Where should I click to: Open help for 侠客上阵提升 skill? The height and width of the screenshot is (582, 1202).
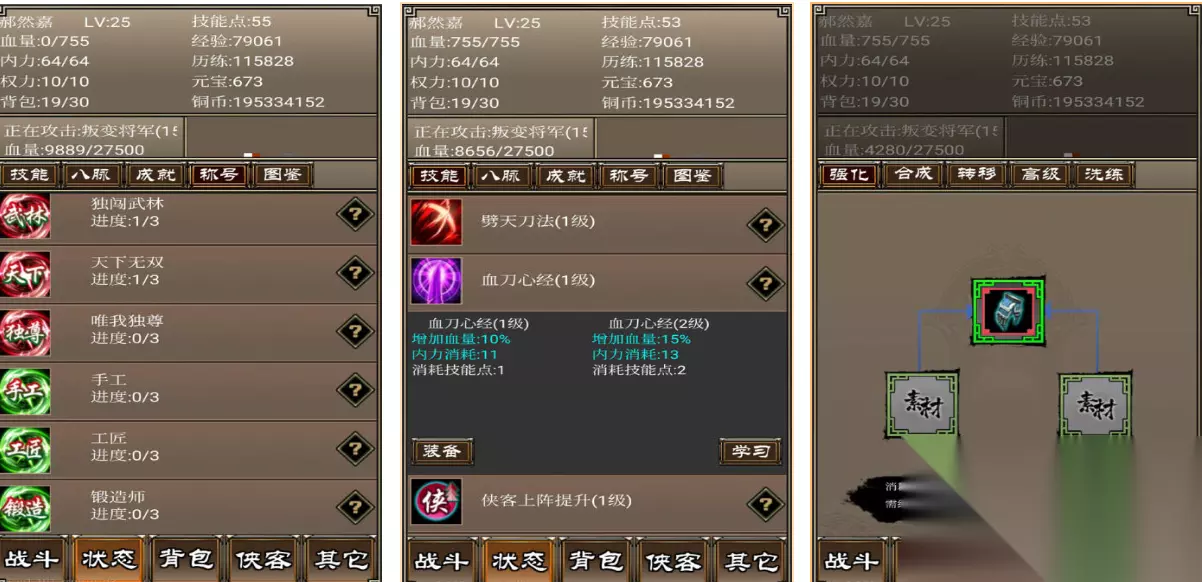tap(766, 503)
